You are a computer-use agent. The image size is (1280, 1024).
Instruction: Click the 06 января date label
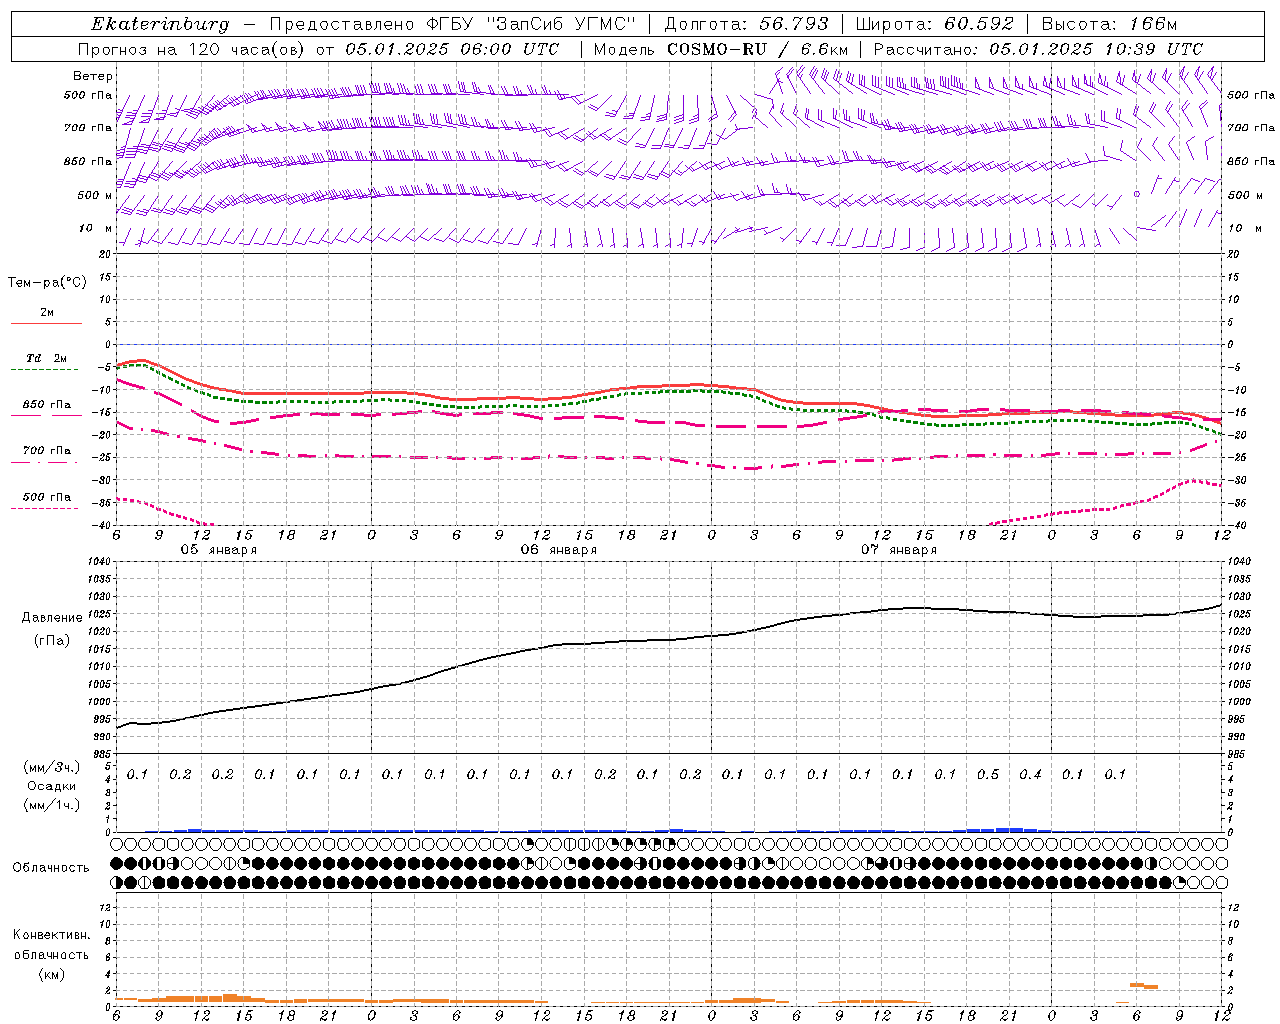pos(558,550)
